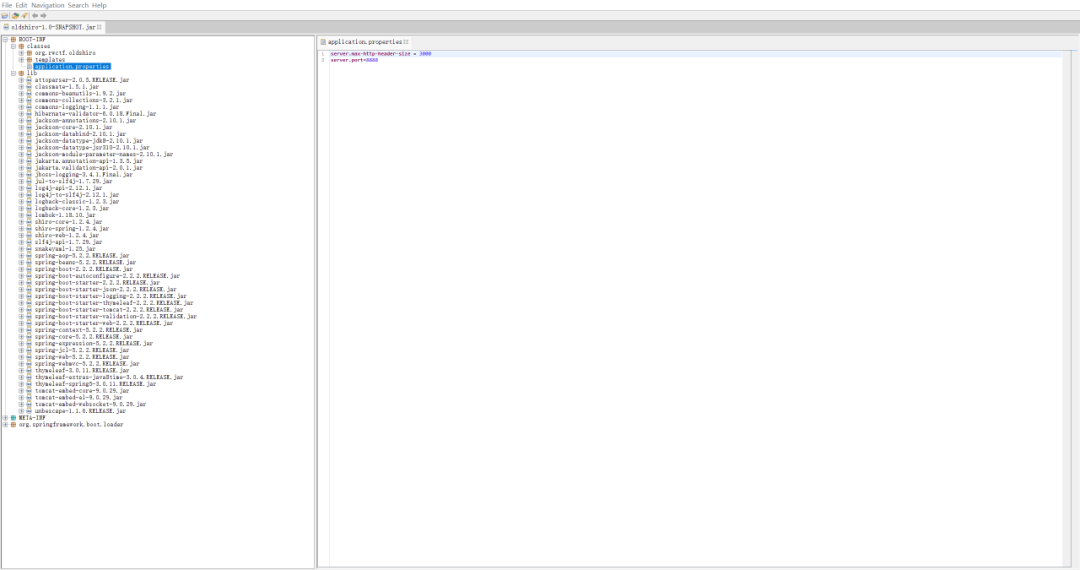Click the package icon beside META-INF
Screen dimensions: 1080x570
(x=13, y=418)
